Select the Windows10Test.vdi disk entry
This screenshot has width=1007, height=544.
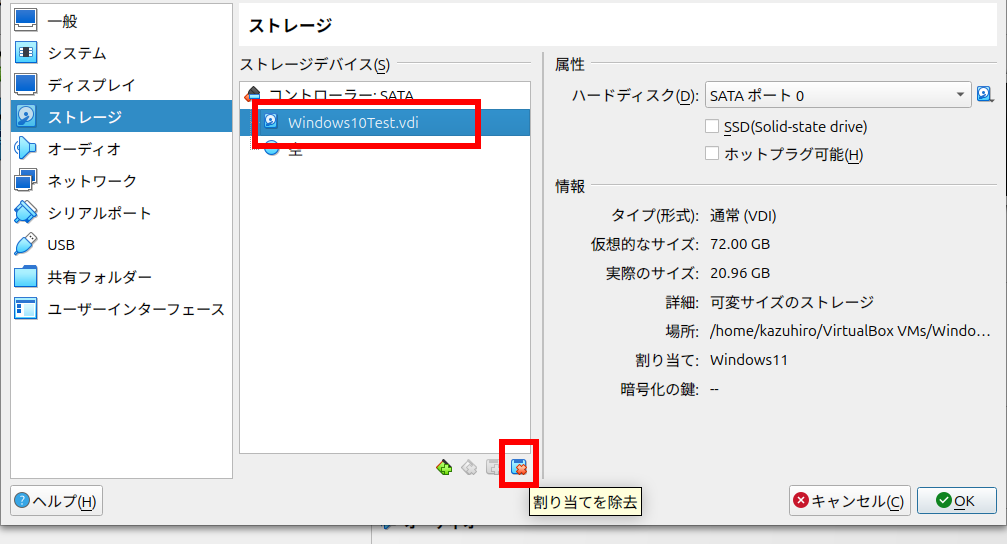click(352, 123)
